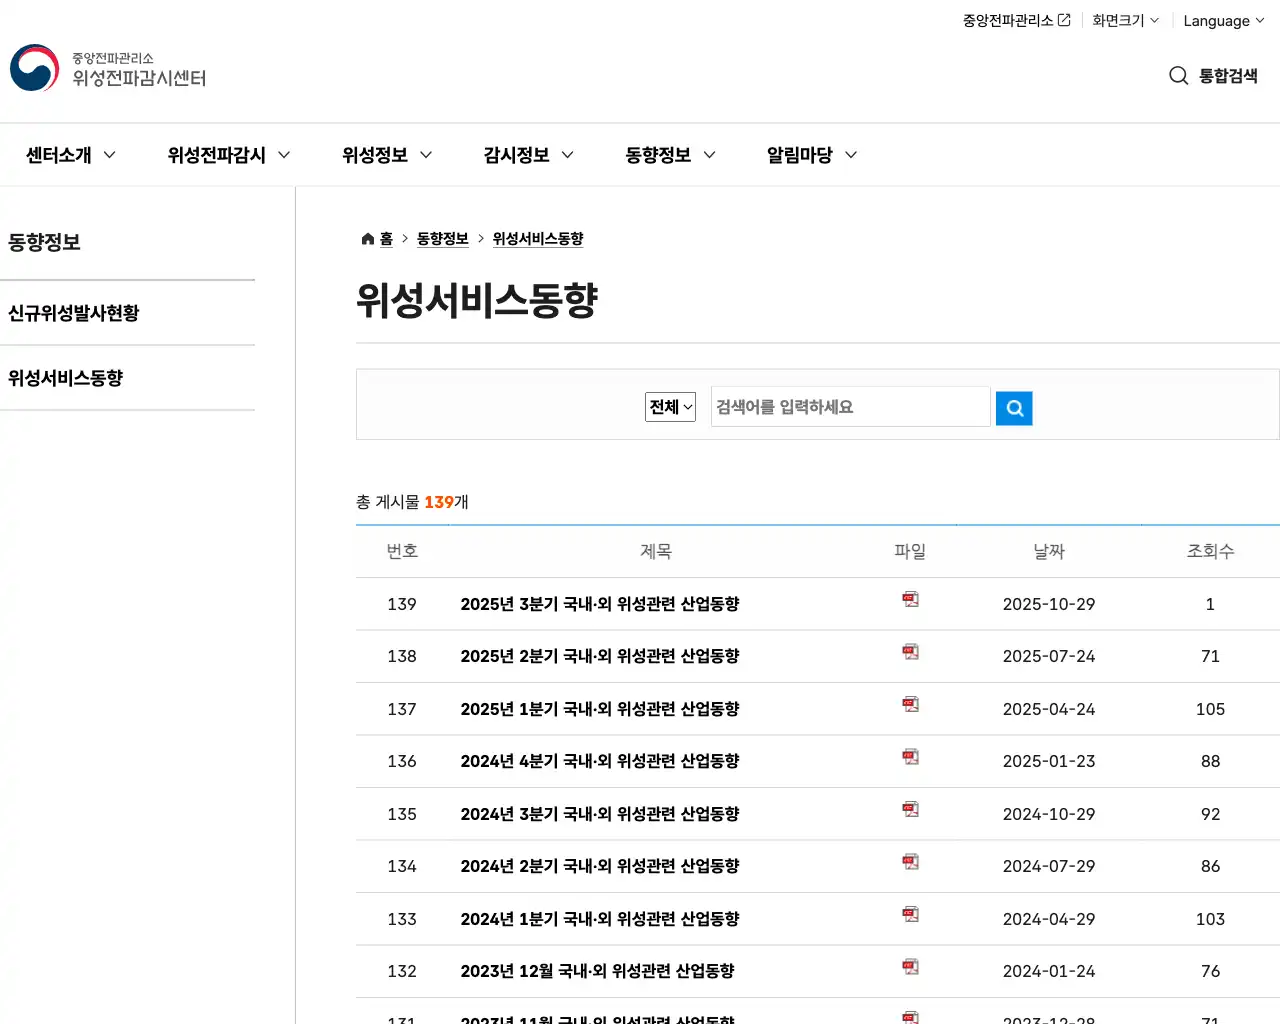Click the 동향정보 breadcrumb link
This screenshot has height=1024, width=1280.
tap(443, 238)
